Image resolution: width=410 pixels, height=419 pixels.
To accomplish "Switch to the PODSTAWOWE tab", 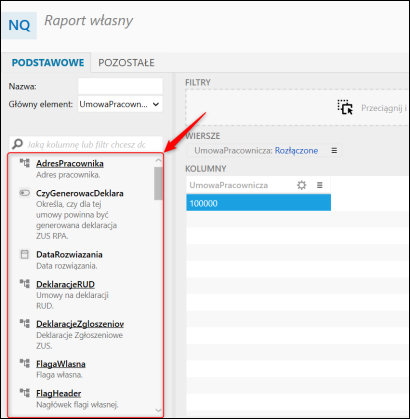I will (48, 63).
